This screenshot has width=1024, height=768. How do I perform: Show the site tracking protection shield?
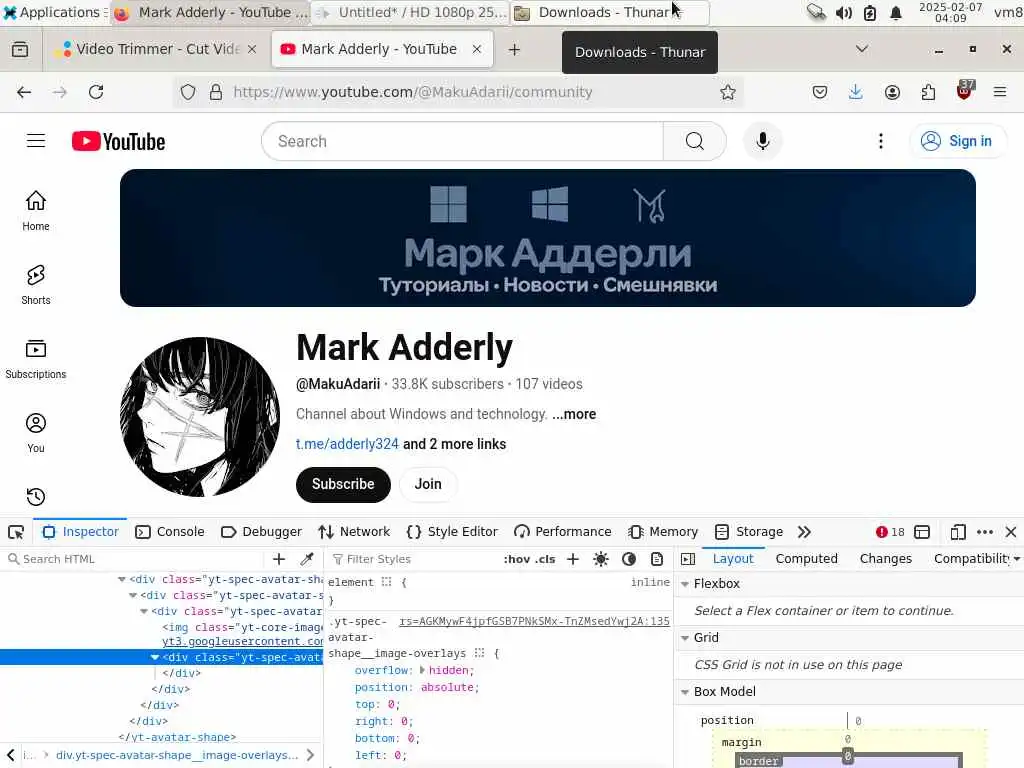click(x=188, y=92)
